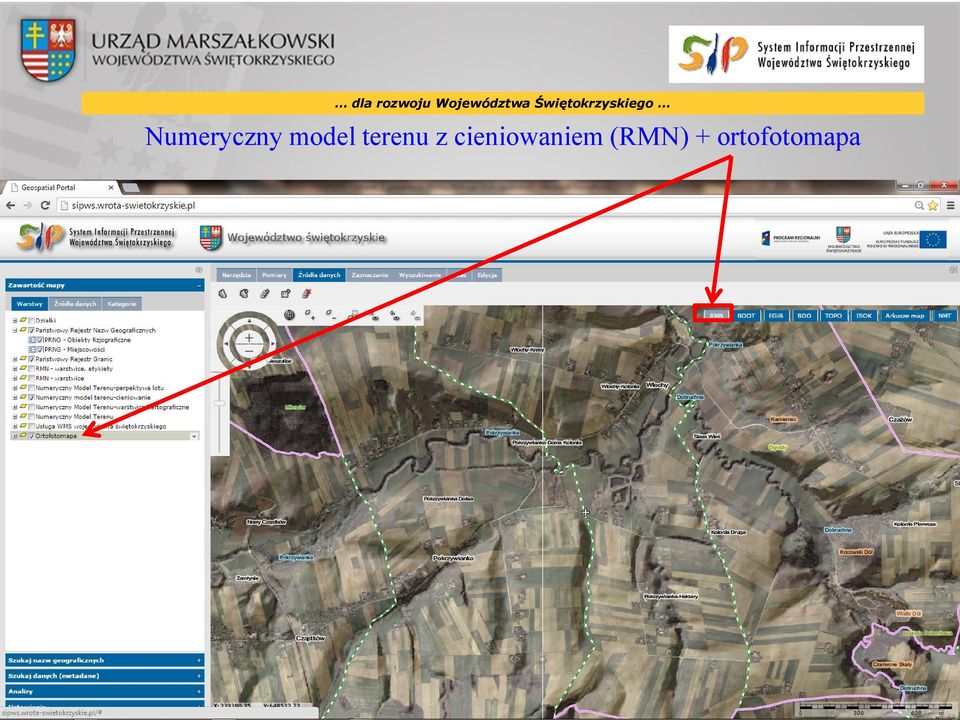Switch to the Edycja tab
The height and width of the screenshot is (720, 960).
click(x=487, y=276)
